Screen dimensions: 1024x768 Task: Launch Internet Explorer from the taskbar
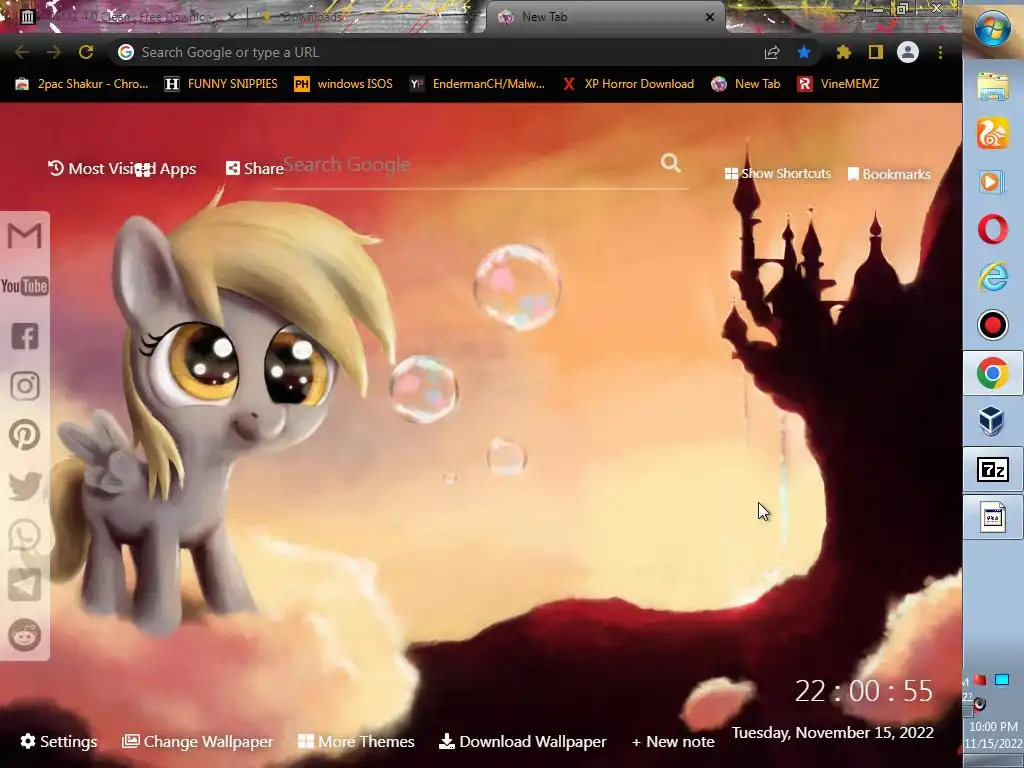click(x=993, y=277)
